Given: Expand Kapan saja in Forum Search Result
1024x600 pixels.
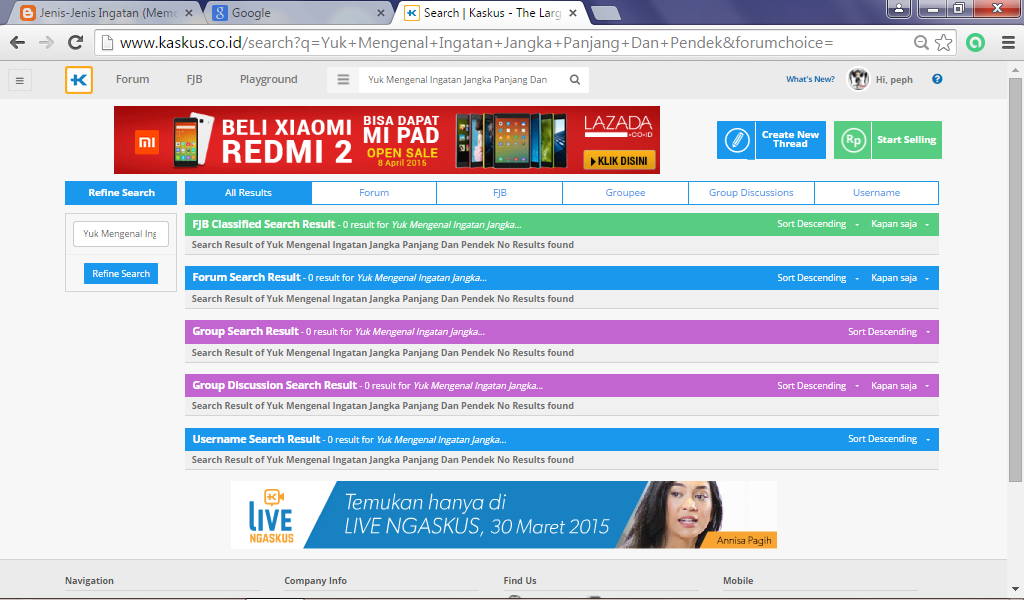Looking at the screenshot, I should tap(900, 277).
